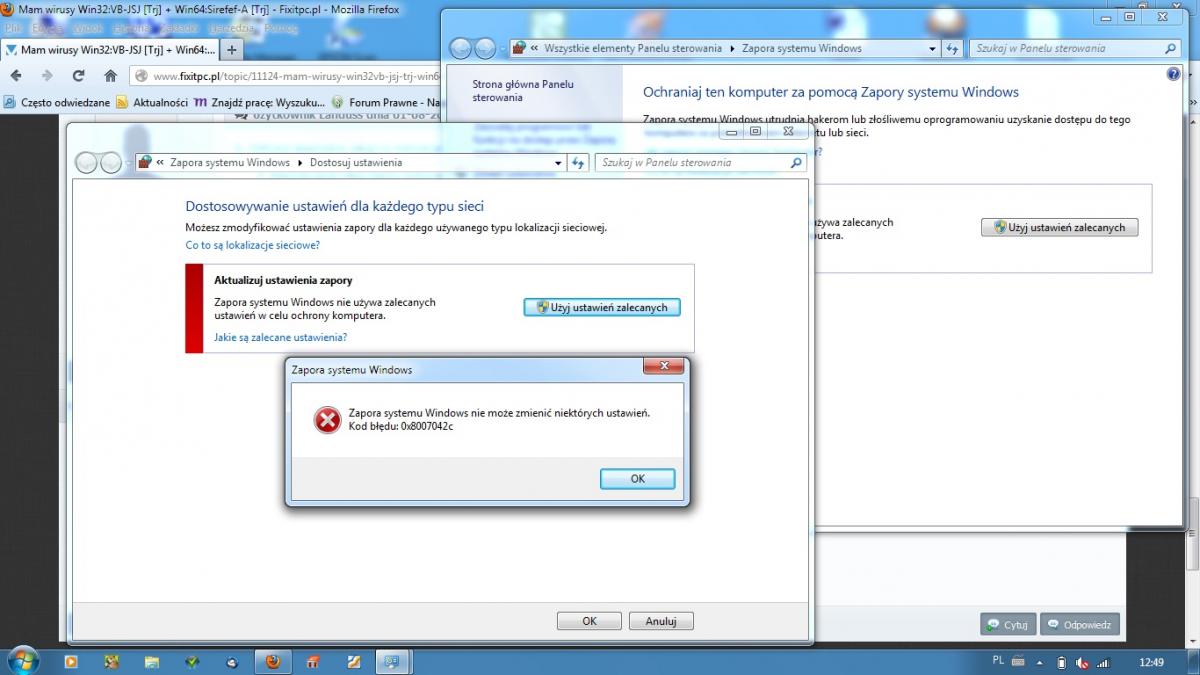Switch to Control Panel taskbar button
Screen dimensions: 1200x675
(x=392, y=662)
